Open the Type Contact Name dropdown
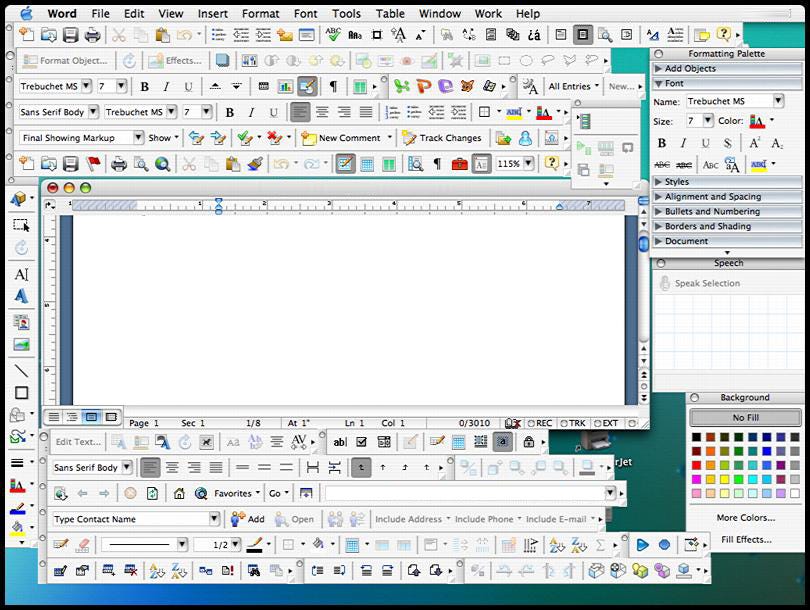 click(x=214, y=519)
